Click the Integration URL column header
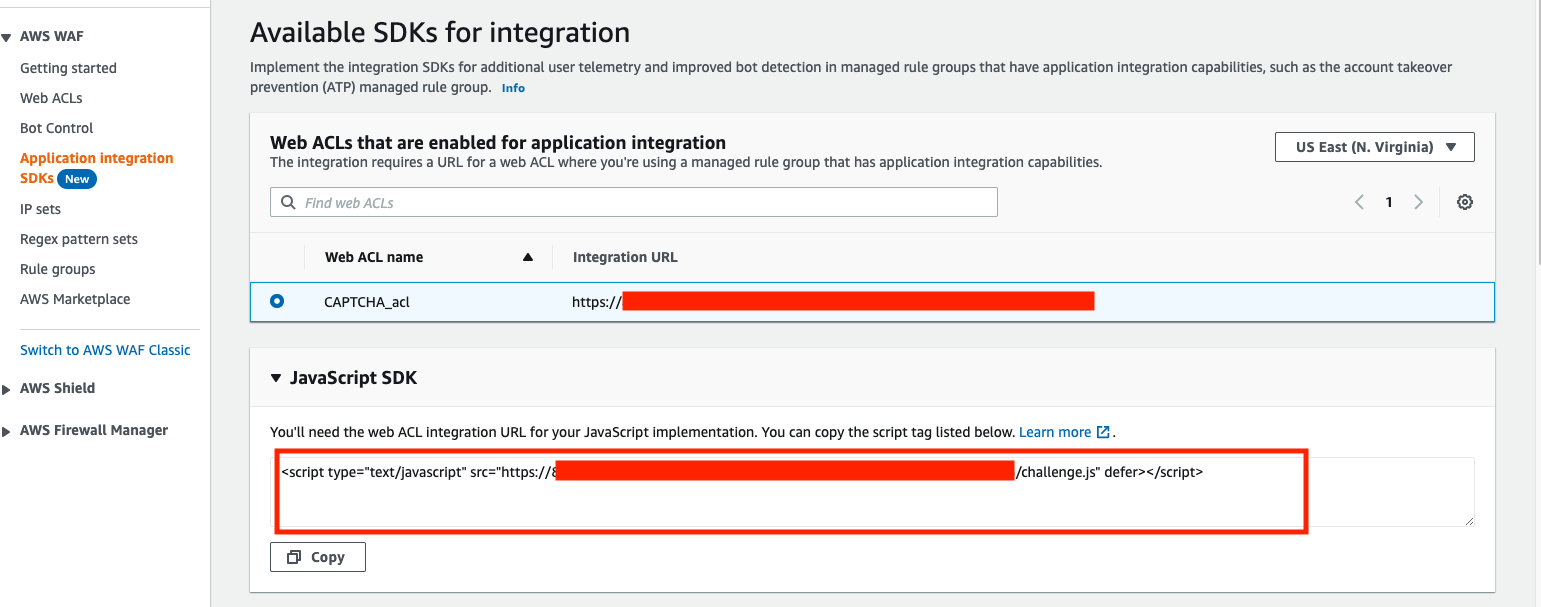Viewport: 1541px width, 607px height. pos(625,257)
